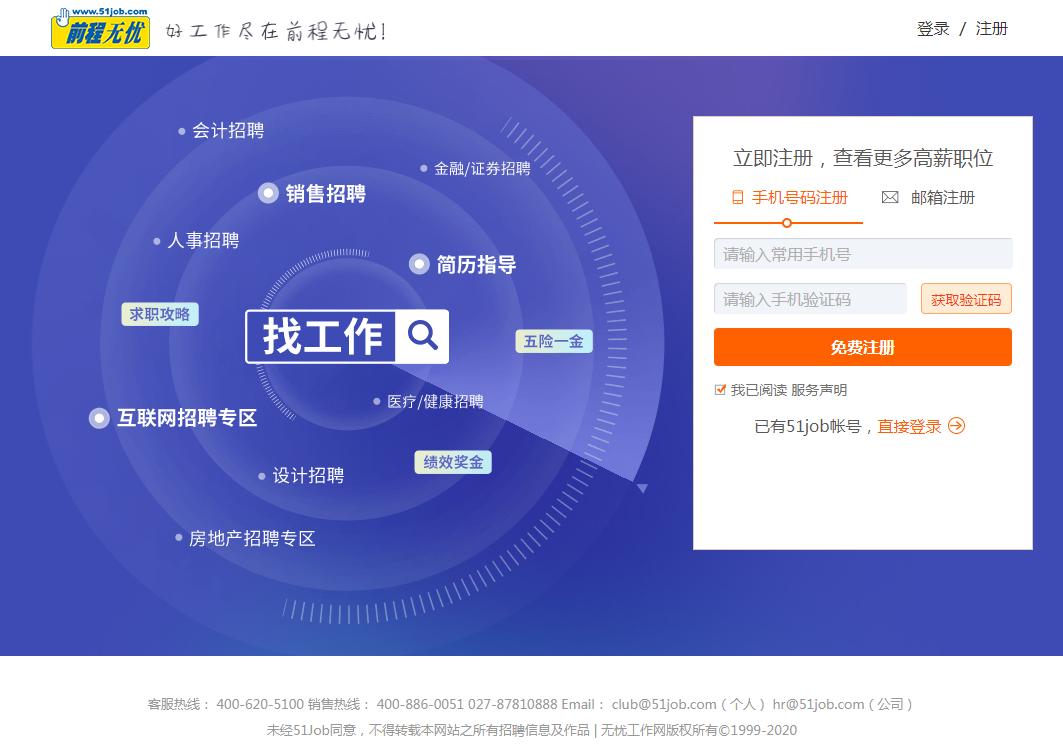The height and width of the screenshot is (752, 1063).
Task: Click the circular arrow icon after 直接登录
Action: coord(957,425)
